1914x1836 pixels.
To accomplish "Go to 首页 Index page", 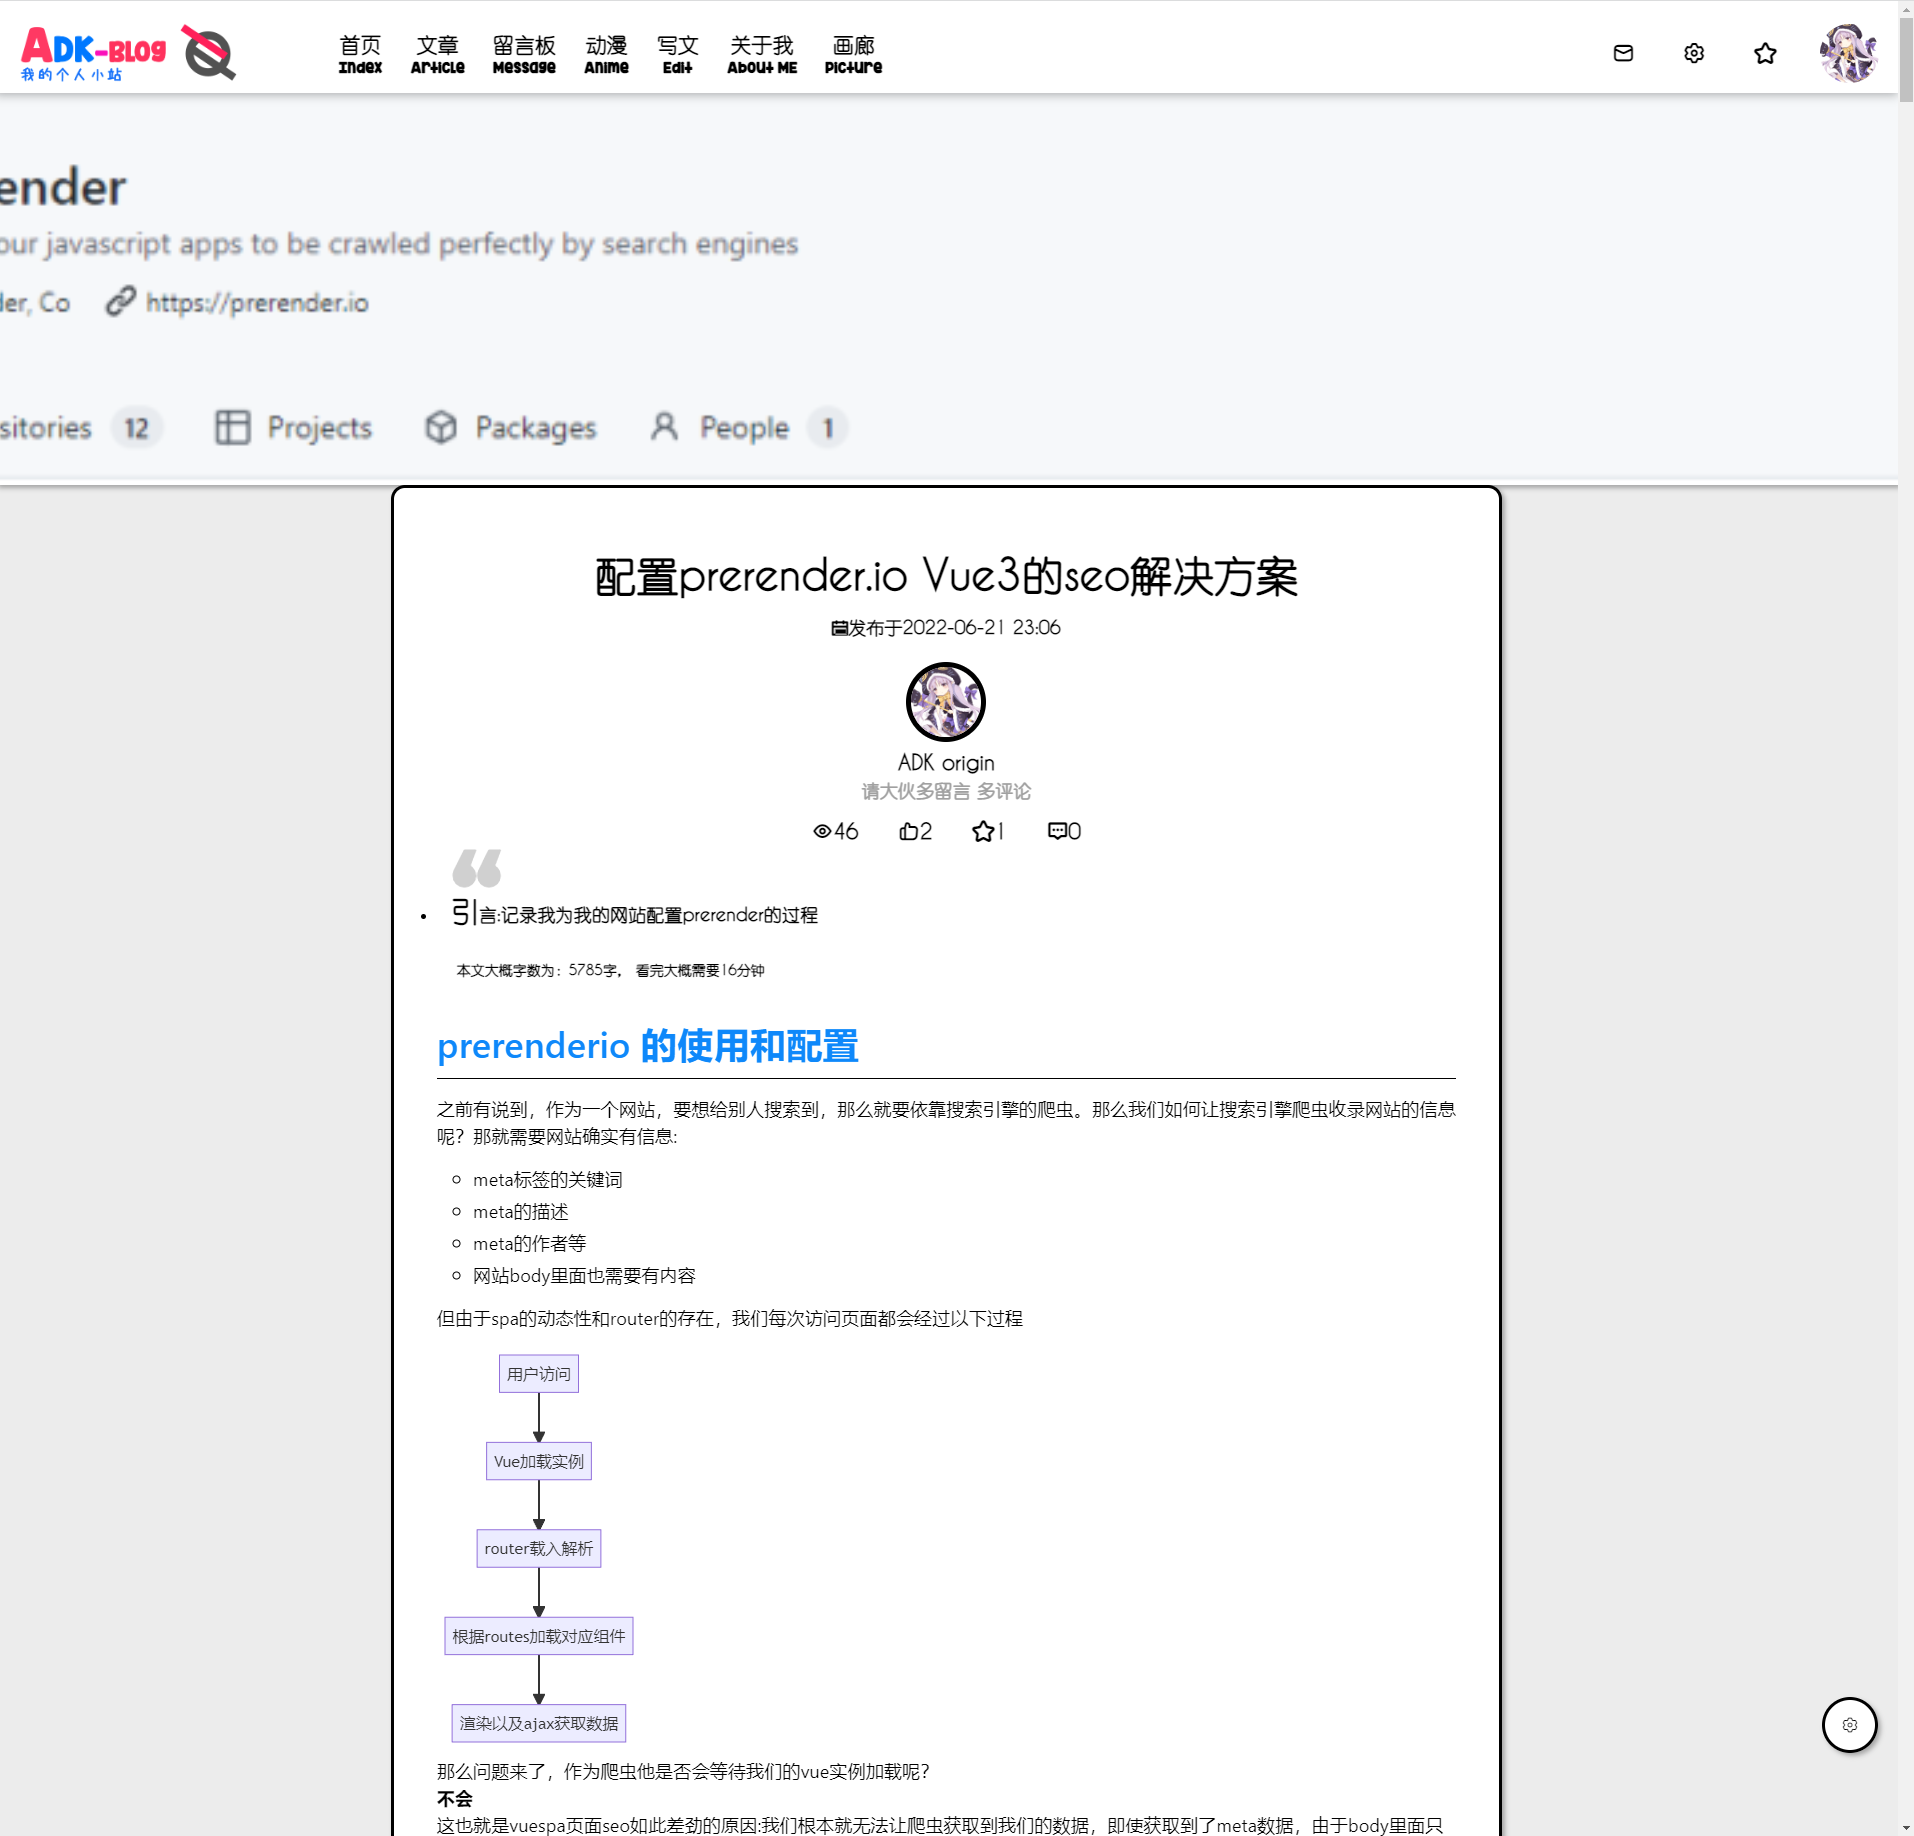I will click(x=360, y=54).
